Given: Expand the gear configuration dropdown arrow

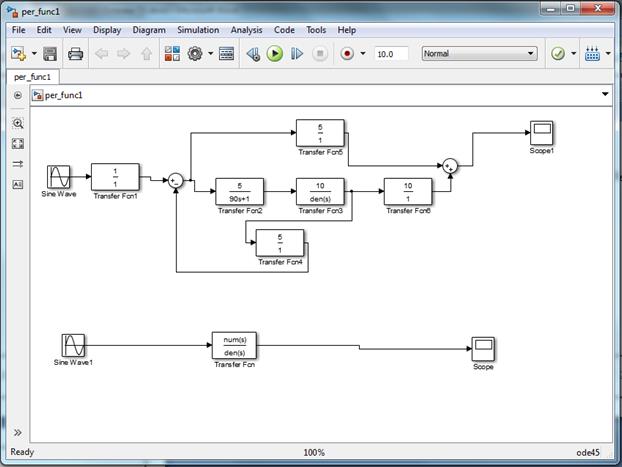Looking at the screenshot, I should pos(211,54).
